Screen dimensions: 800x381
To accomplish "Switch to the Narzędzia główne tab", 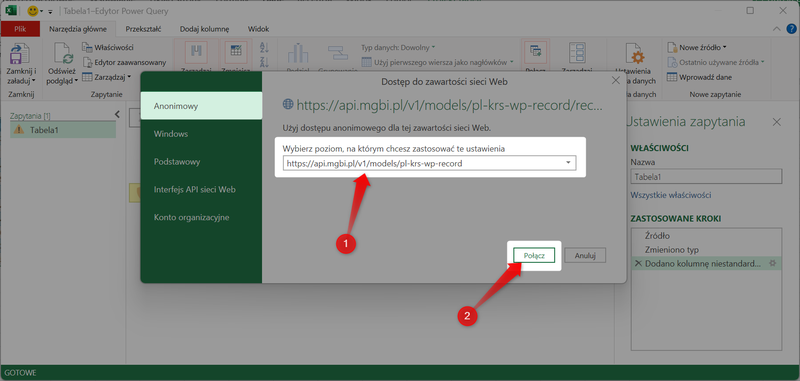I will 78,29.
